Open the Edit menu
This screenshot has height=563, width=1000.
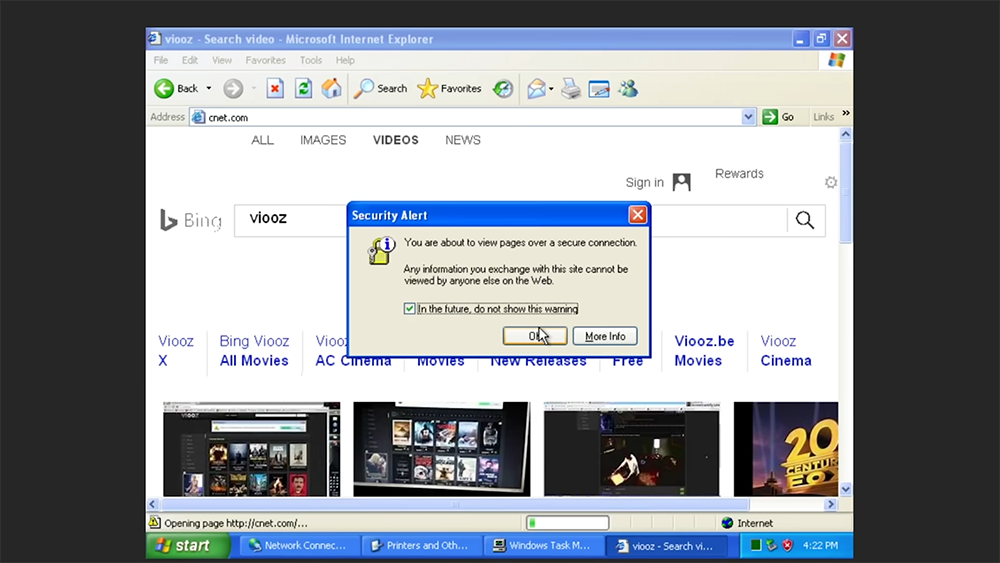189,60
